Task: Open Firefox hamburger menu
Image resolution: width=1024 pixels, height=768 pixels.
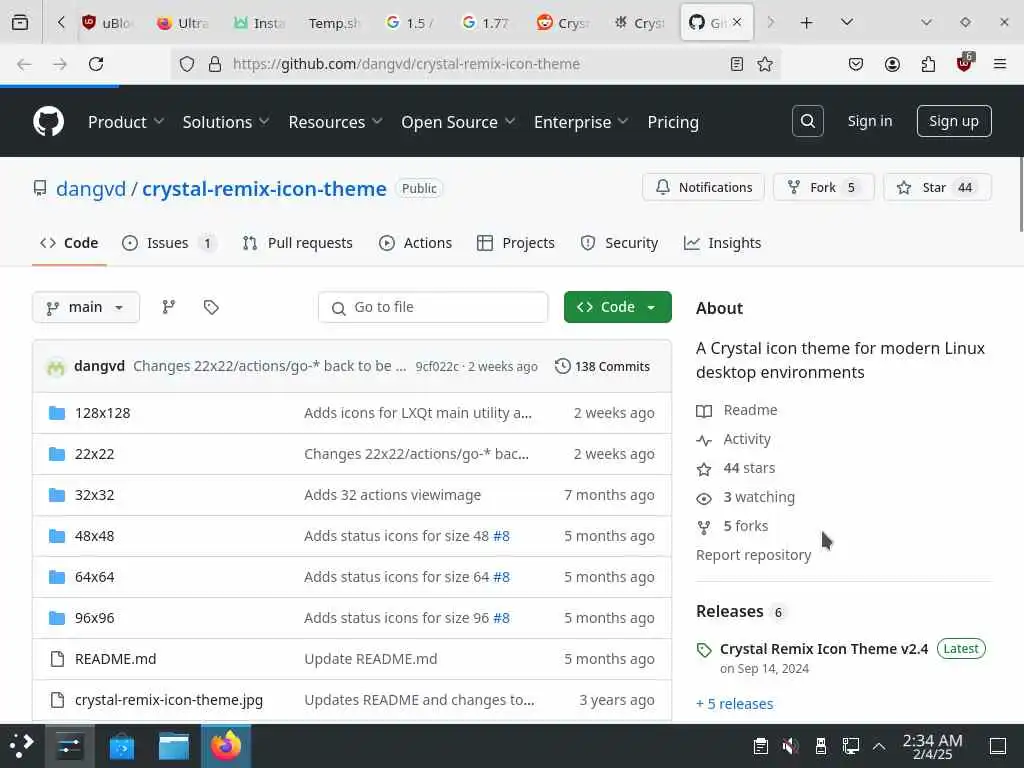Action: coord(1000,64)
